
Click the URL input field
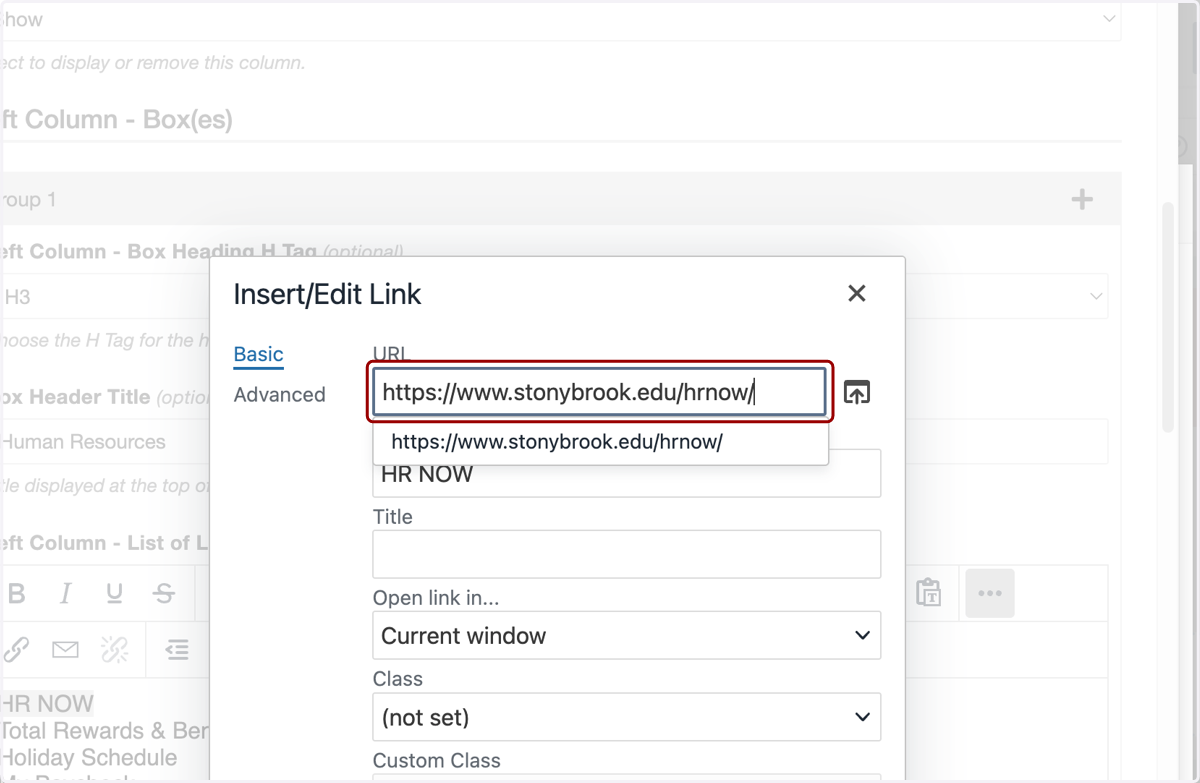[600, 392]
